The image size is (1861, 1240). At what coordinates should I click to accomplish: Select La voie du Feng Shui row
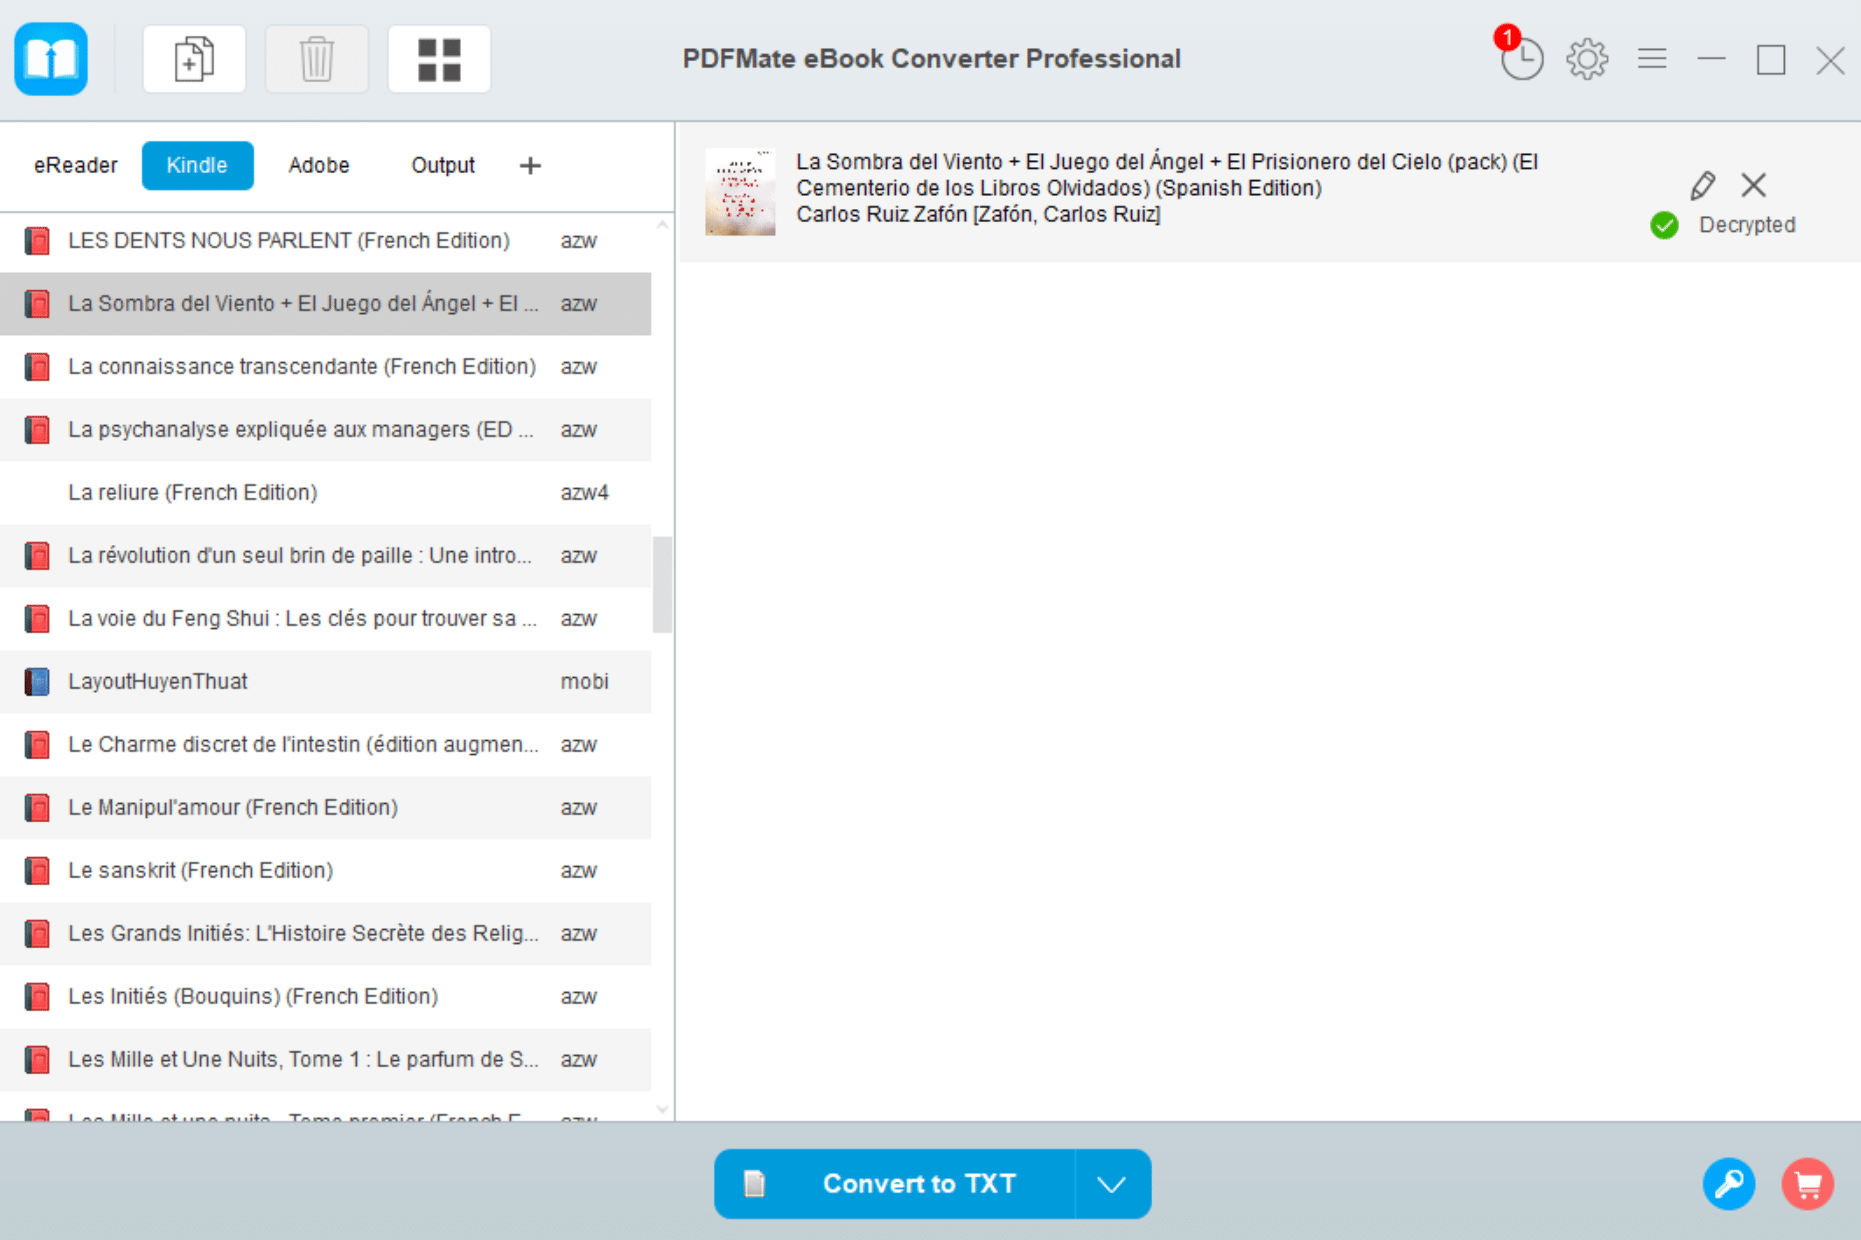point(325,619)
